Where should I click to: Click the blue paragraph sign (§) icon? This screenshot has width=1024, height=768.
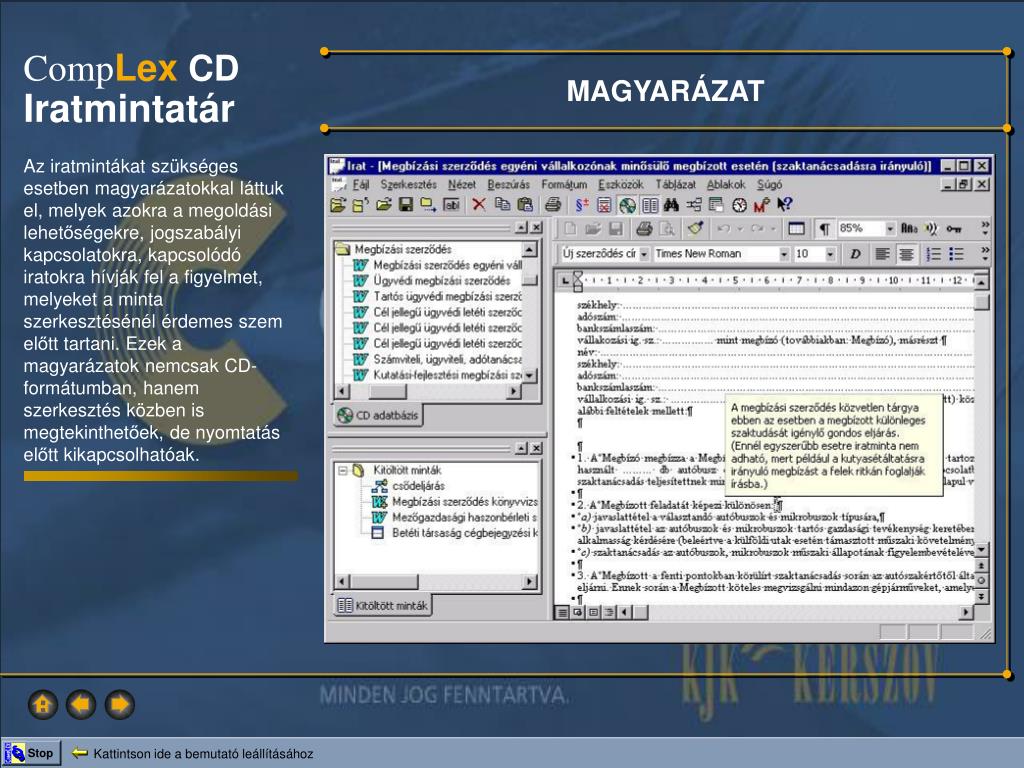[x=581, y=205]
